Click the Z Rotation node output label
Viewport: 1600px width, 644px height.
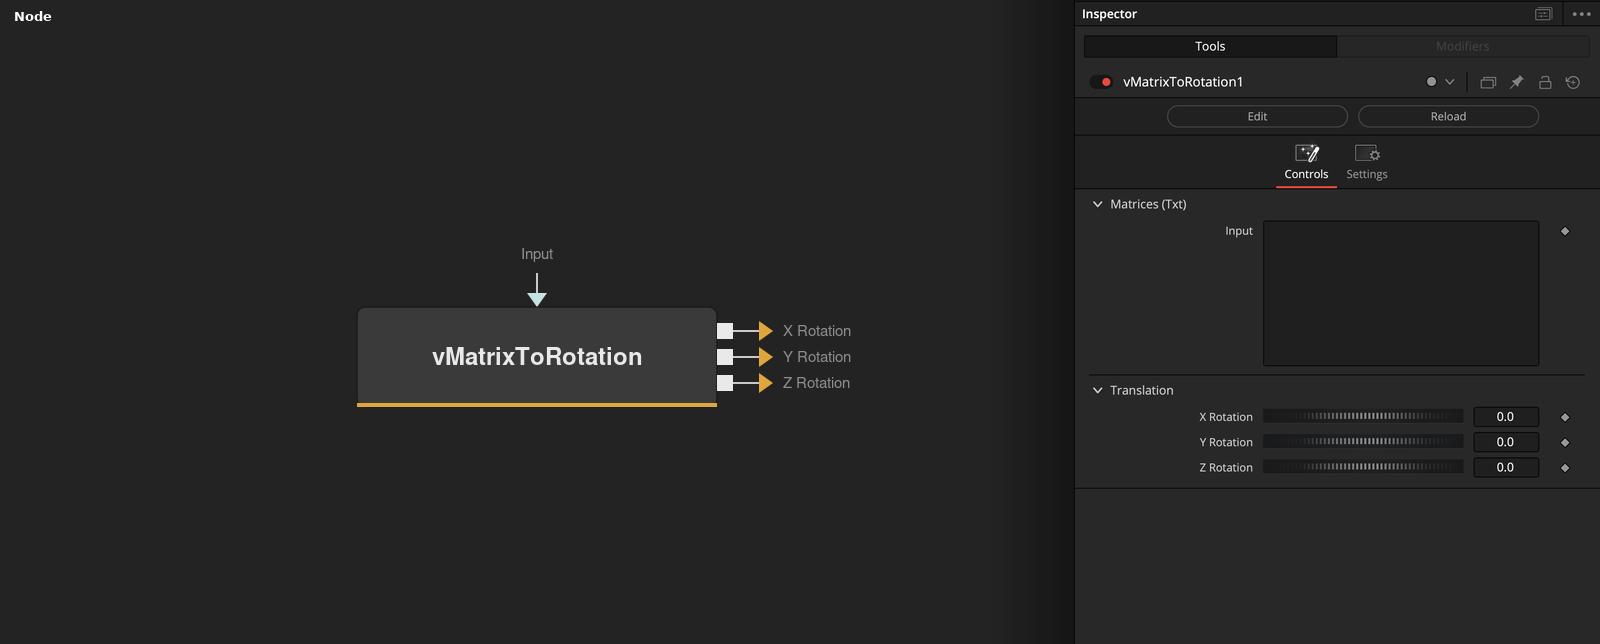tap(817, 383)
